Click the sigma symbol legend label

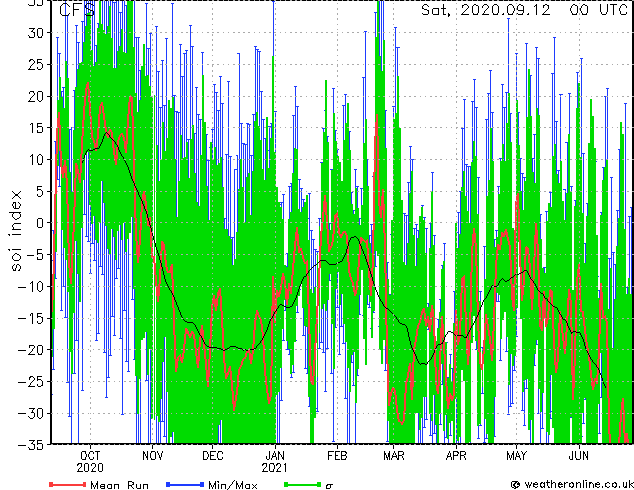pos(329,486)
